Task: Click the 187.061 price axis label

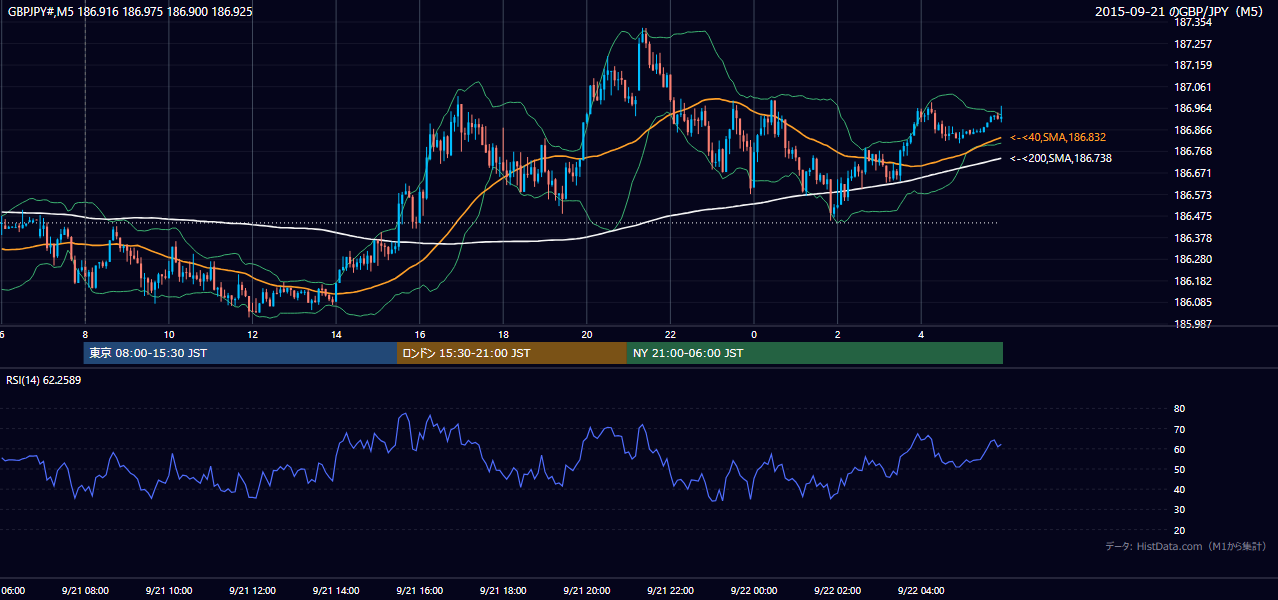Action: [x=1193, y=87]
